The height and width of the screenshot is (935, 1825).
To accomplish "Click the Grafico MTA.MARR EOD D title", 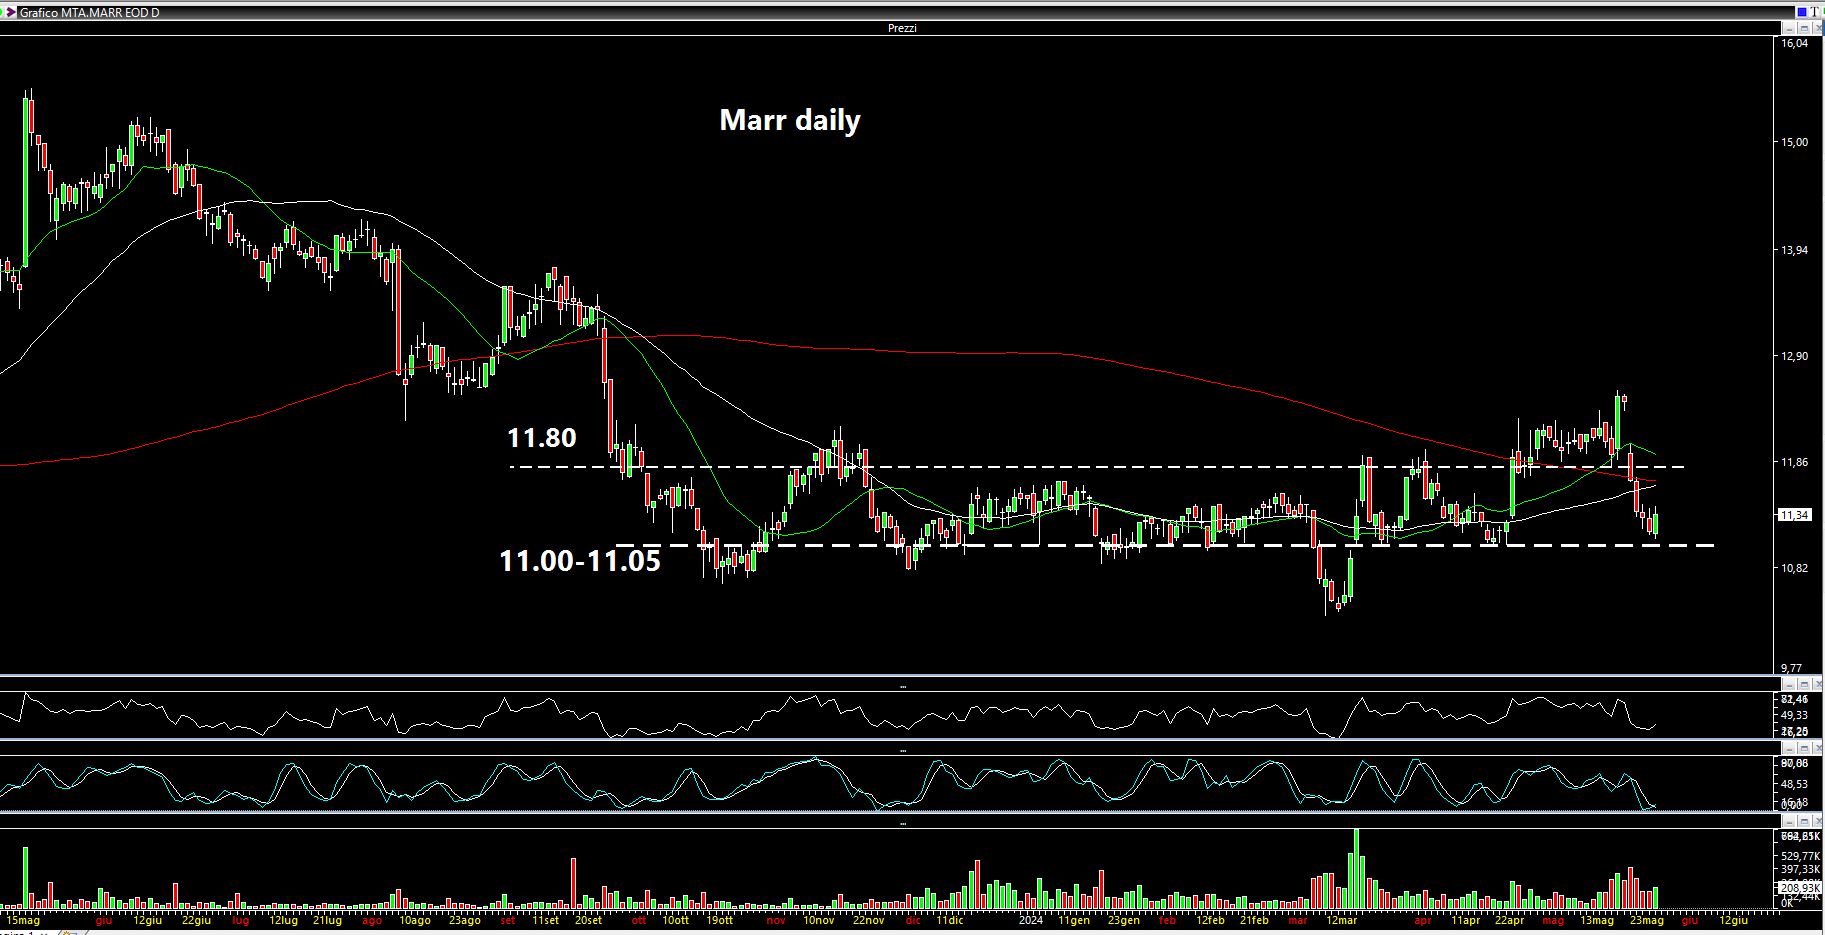I will click(x=89, y=12).
